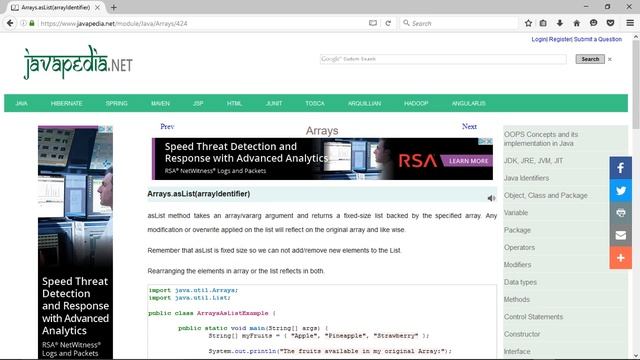This screenshot has width=640, height=360.
Task: Focus the Google custom search field
Action: pyautogui.click(x=443, y=59)
